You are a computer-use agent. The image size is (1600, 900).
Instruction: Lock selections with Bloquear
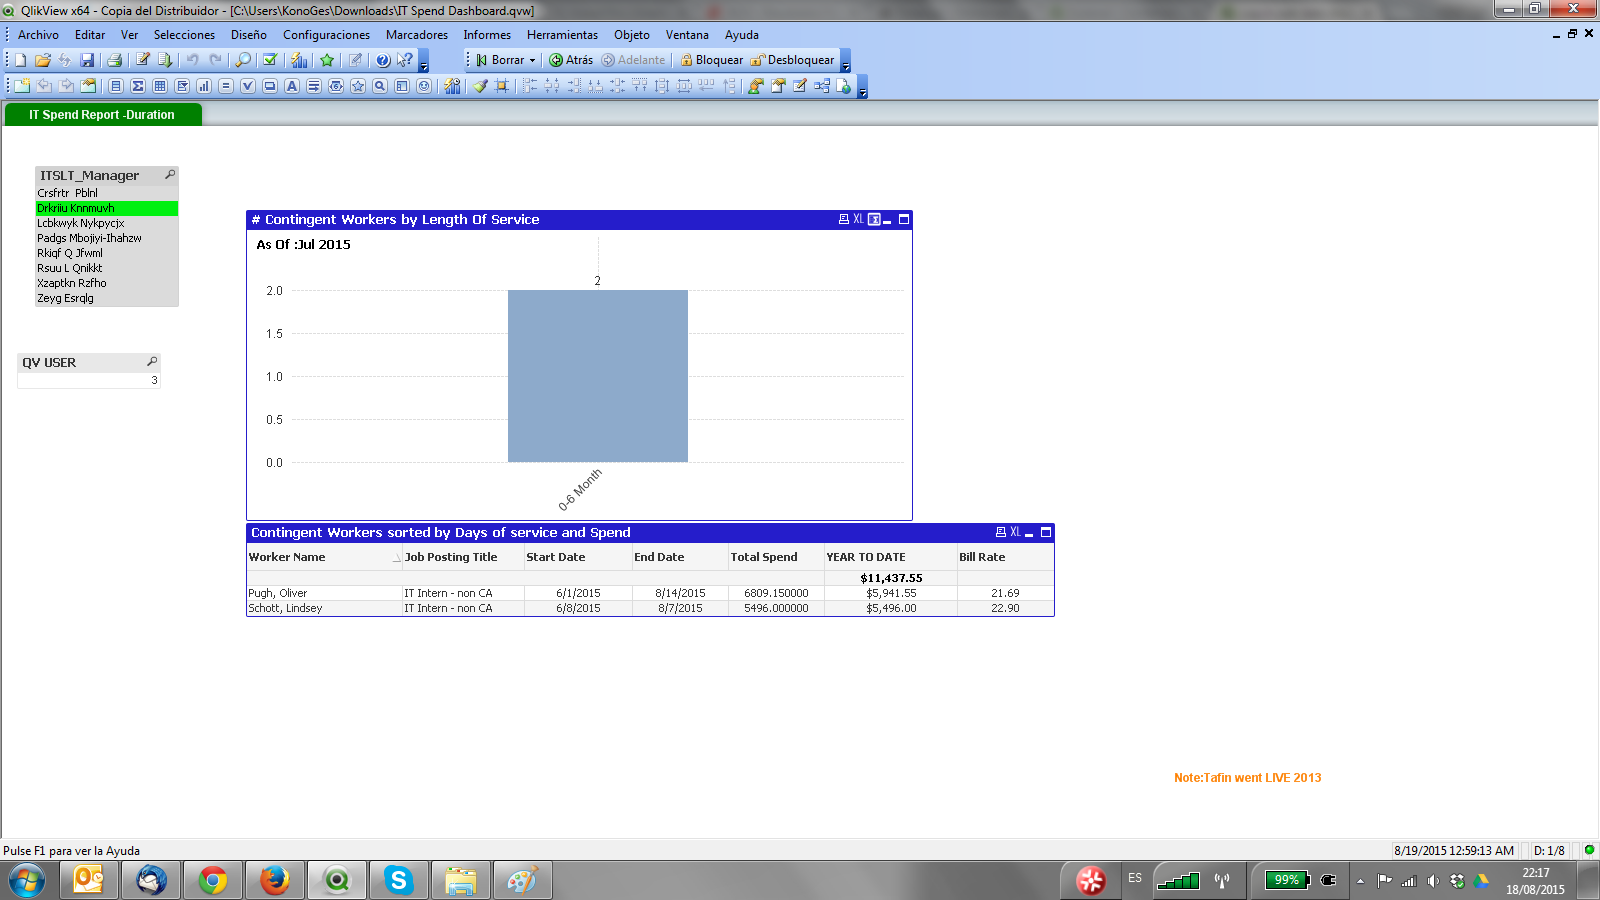click(x=711, y=60)
